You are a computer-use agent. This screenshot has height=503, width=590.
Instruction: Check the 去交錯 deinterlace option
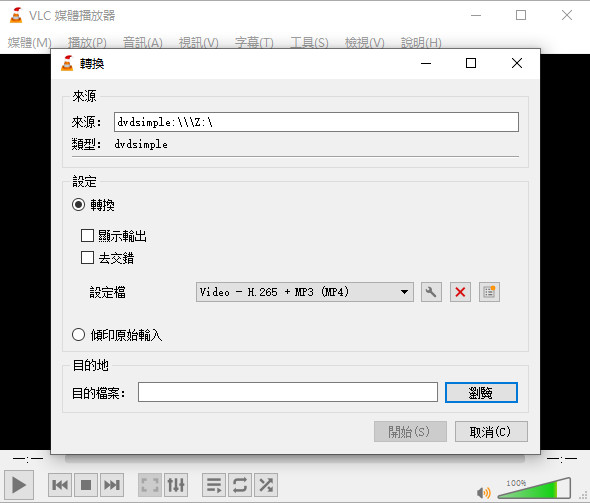point(87,258)
